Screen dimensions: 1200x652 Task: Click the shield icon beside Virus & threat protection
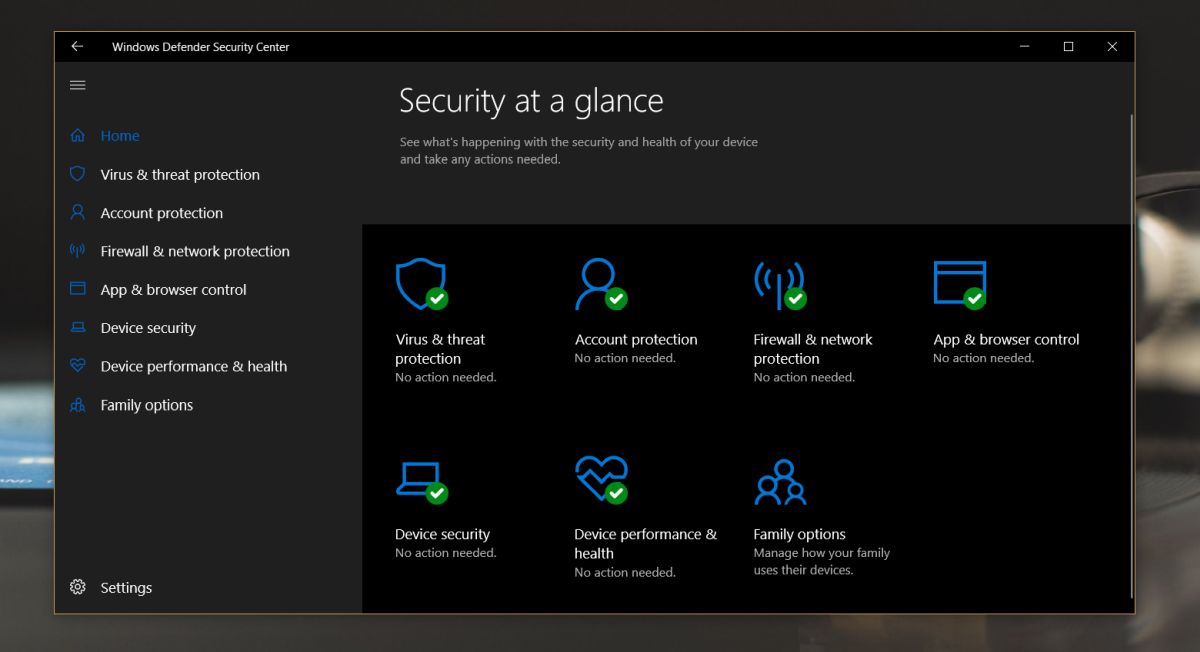tap(77, 174)
